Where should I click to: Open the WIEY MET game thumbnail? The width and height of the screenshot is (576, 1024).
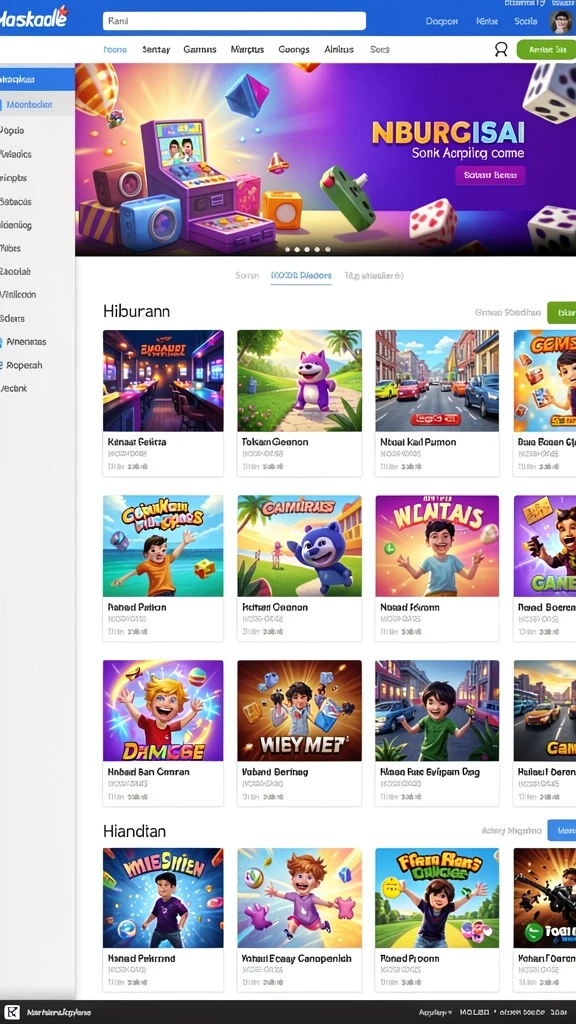click(x=299, y=711)
